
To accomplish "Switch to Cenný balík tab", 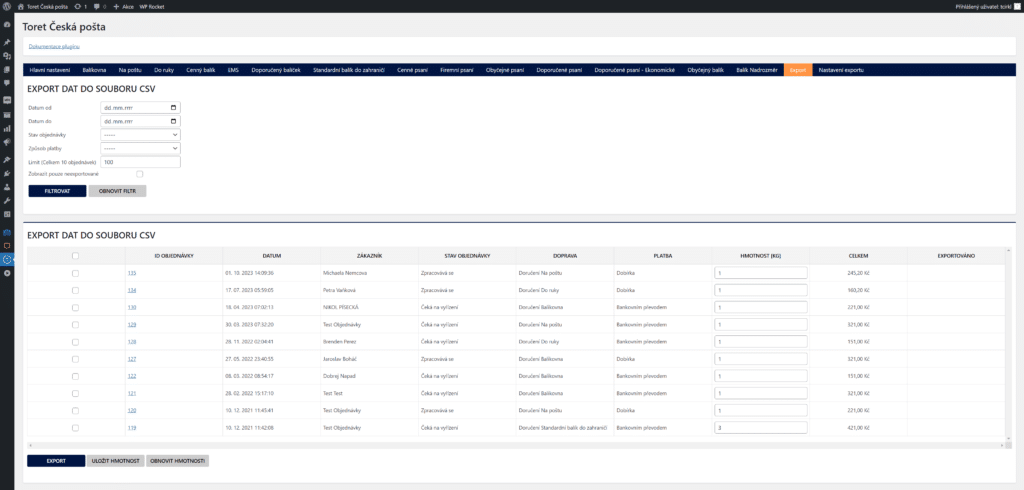I will 200,69.
